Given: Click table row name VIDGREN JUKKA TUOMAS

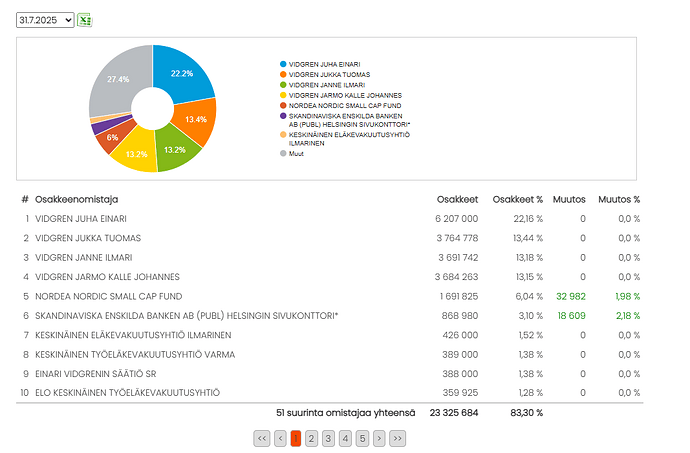Looking at the screenshot, I should 88,238.
